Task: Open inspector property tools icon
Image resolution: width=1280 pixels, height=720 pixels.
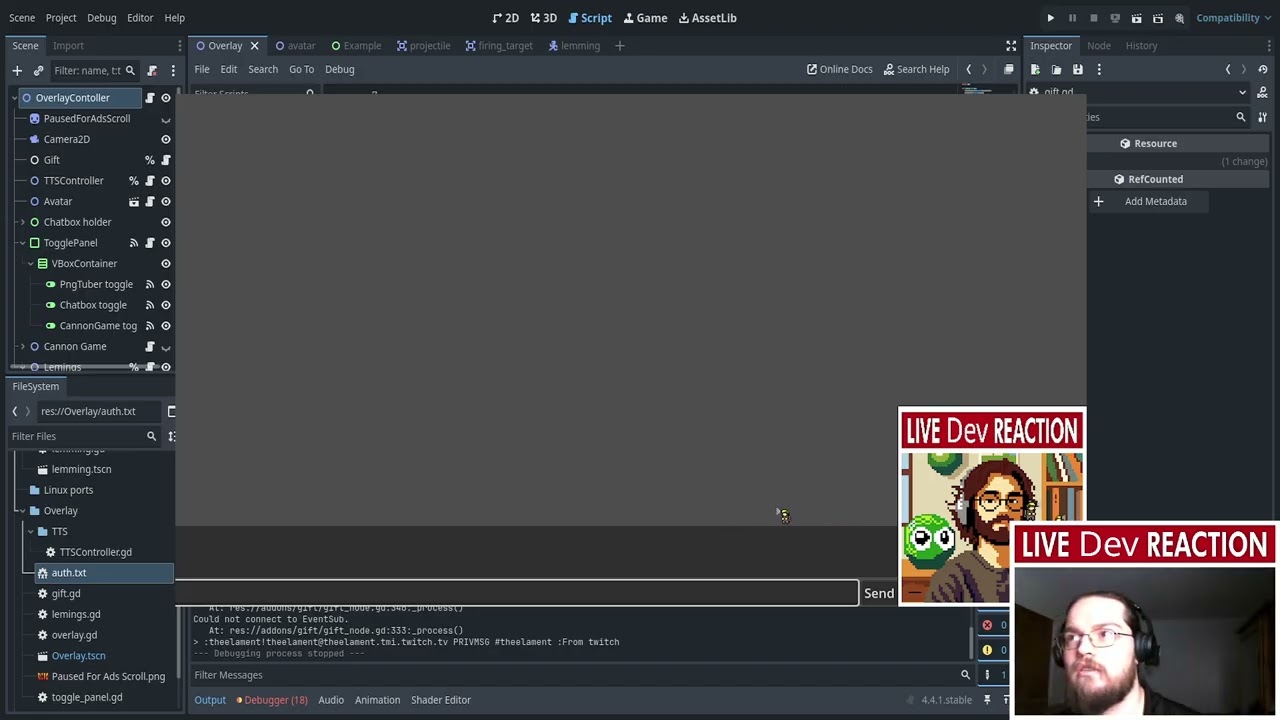Action: pos(1262,117)
